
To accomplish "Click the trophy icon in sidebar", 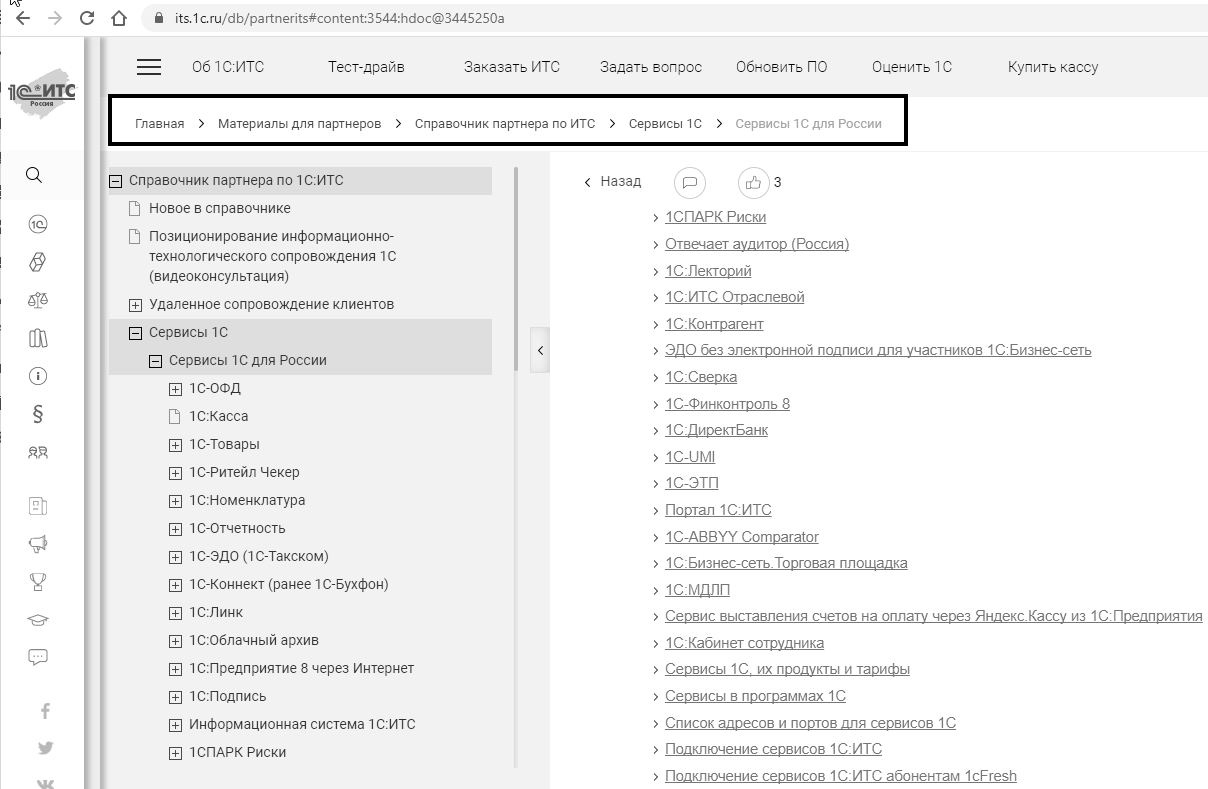I will coord(38,582).
